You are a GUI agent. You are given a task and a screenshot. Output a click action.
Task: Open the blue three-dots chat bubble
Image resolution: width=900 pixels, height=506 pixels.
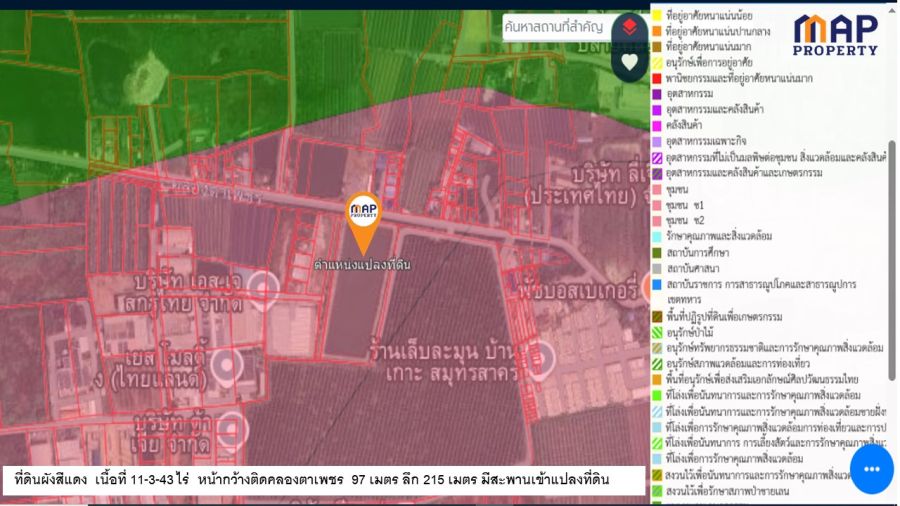(x=870, y=469)
